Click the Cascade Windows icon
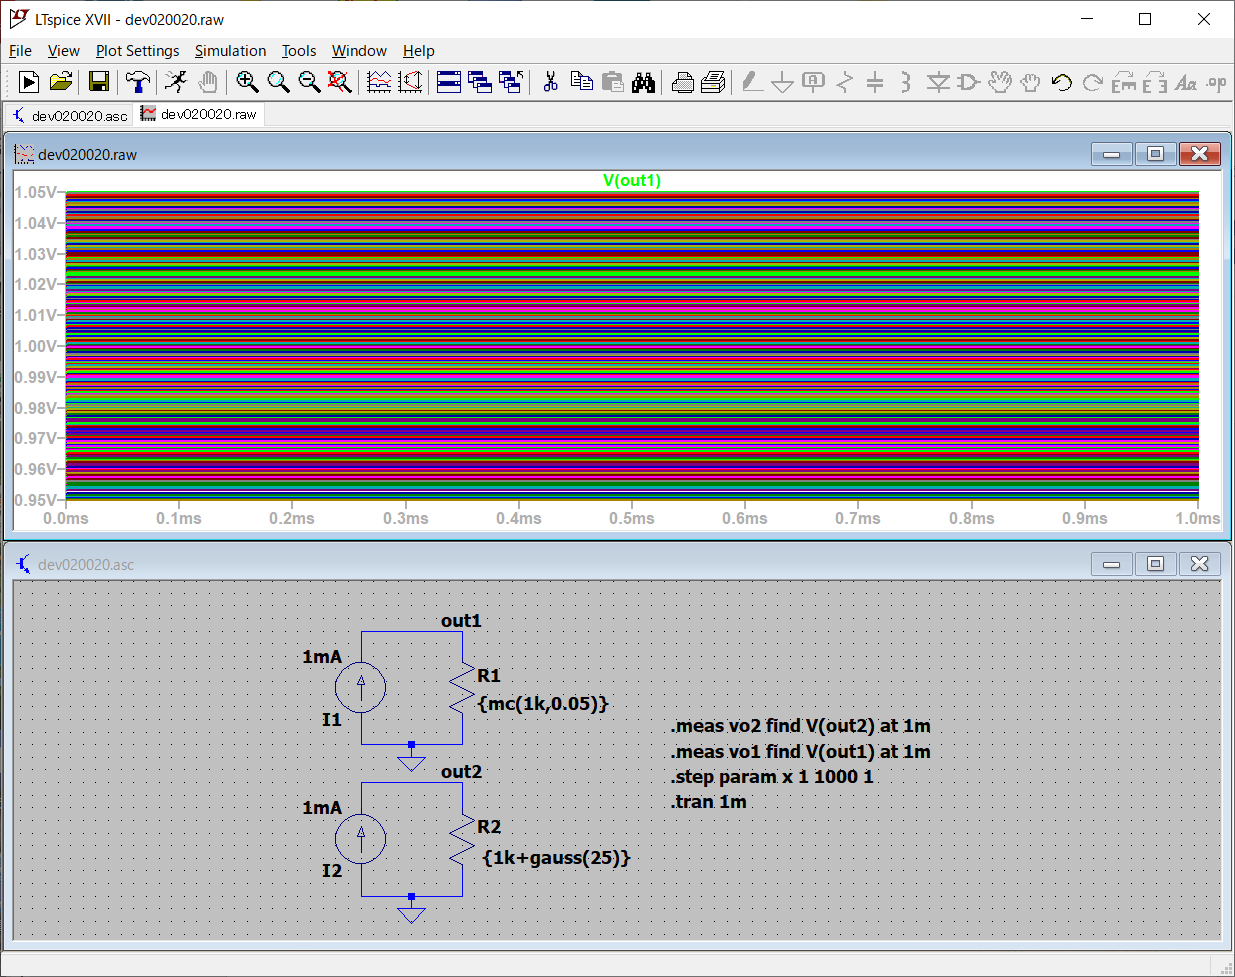This screenshot has height=977, width=1235. click(x=480, y=82)
